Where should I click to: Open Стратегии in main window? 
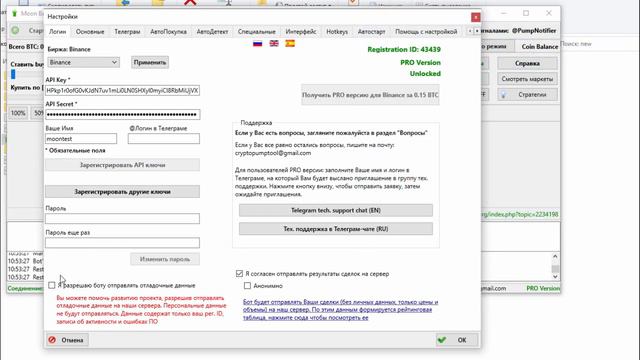(x=527, y=94)
